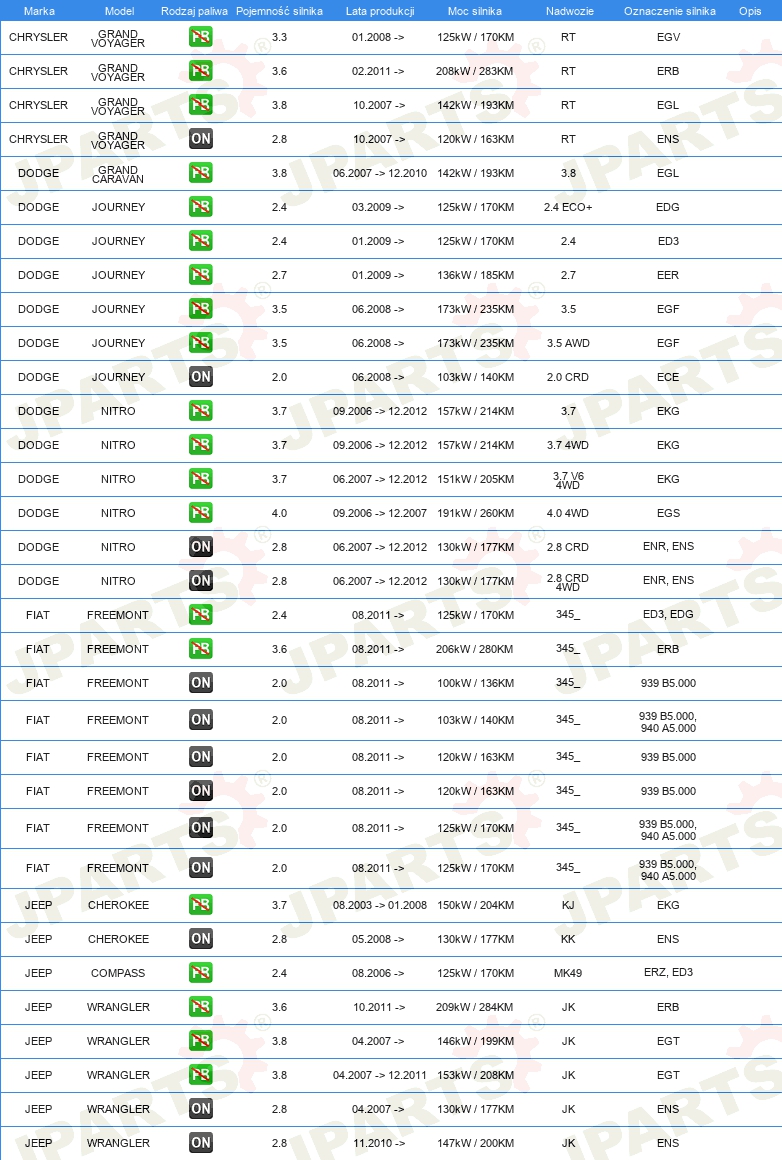The image size is (782, 1160).
Task: Select engine code ED3, EDG cell
Action: click(668, 614)
